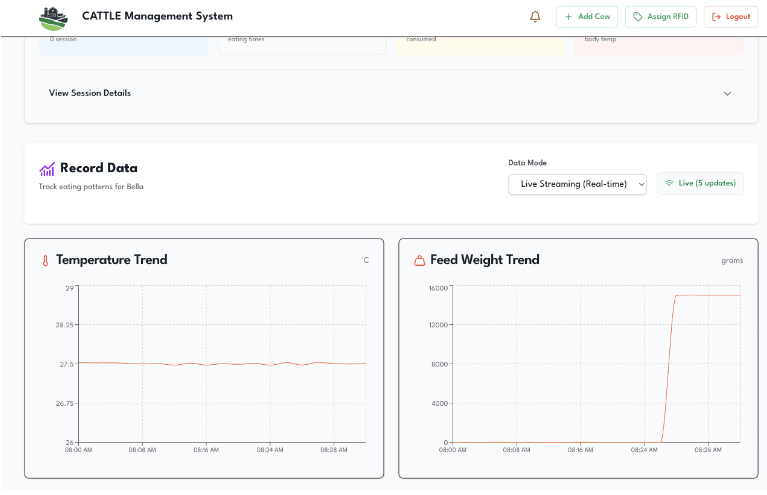Click the thermometer icon beside Temperature Trend
Image resolution: width=767 pixels, height=495 pixels.
[x=45, y=261]
